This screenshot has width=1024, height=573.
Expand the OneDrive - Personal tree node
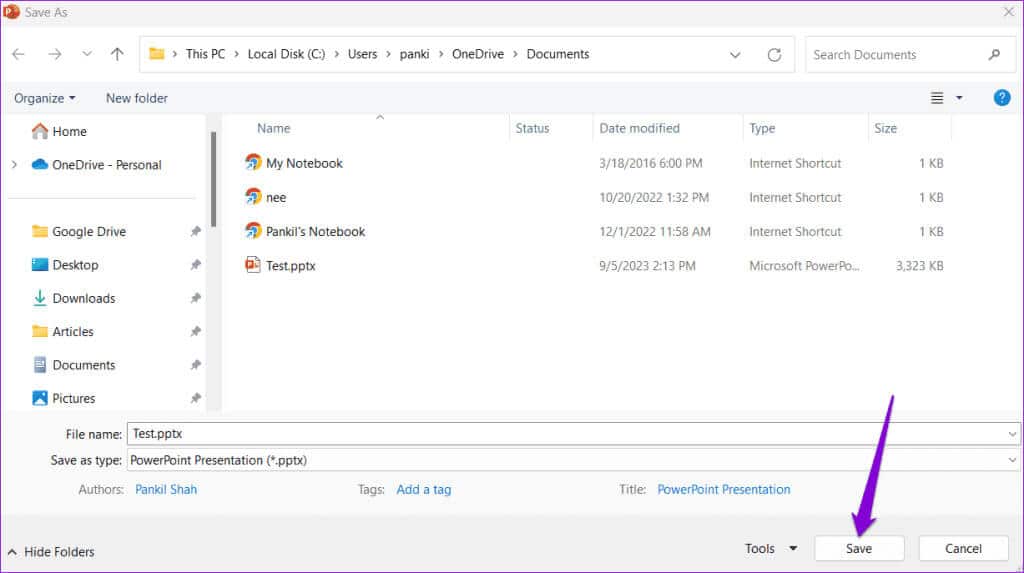click(14, 165)
